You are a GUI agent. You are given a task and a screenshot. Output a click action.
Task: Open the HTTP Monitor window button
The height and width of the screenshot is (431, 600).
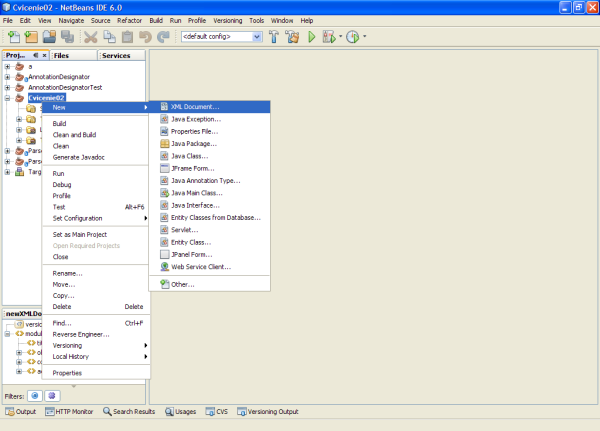[x=69, y=411]
